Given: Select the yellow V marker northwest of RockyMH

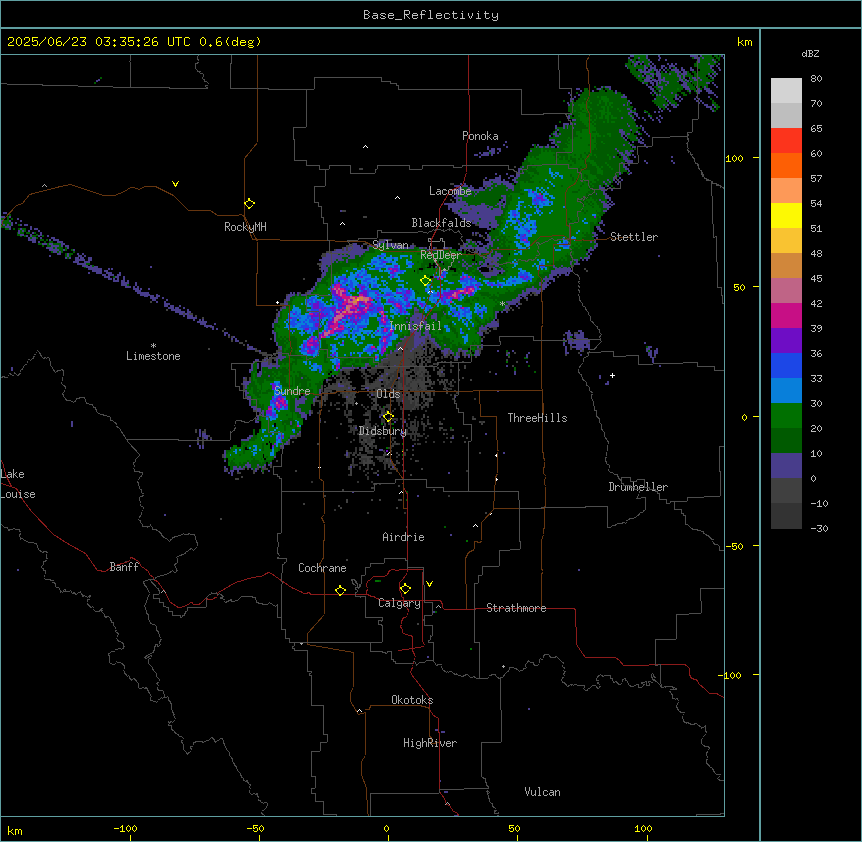Looking at the screenshot, I should (175, 184).
